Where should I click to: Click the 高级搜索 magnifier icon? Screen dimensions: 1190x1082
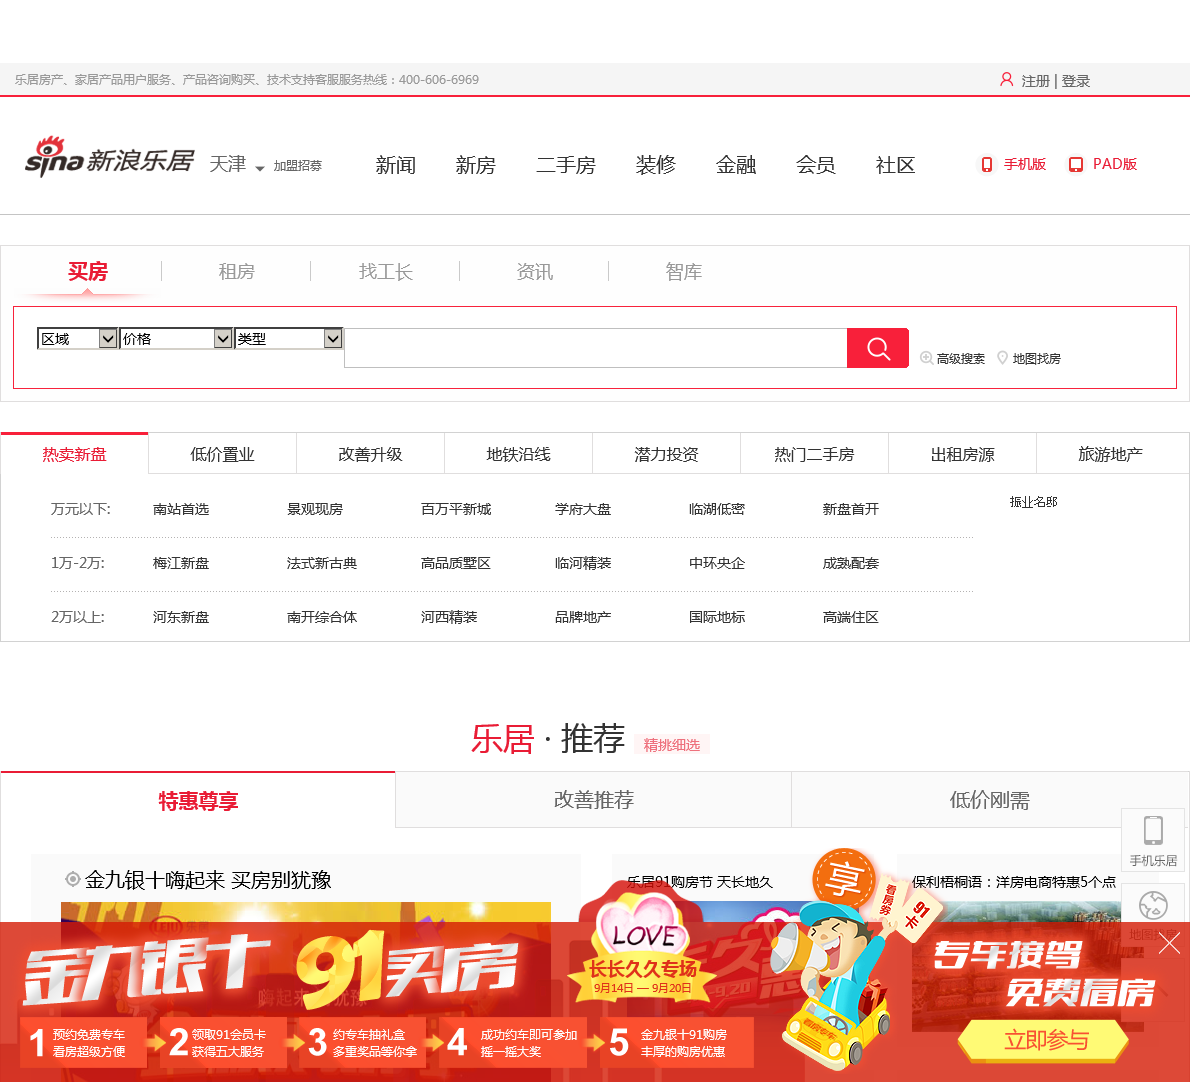pos(926,358)
